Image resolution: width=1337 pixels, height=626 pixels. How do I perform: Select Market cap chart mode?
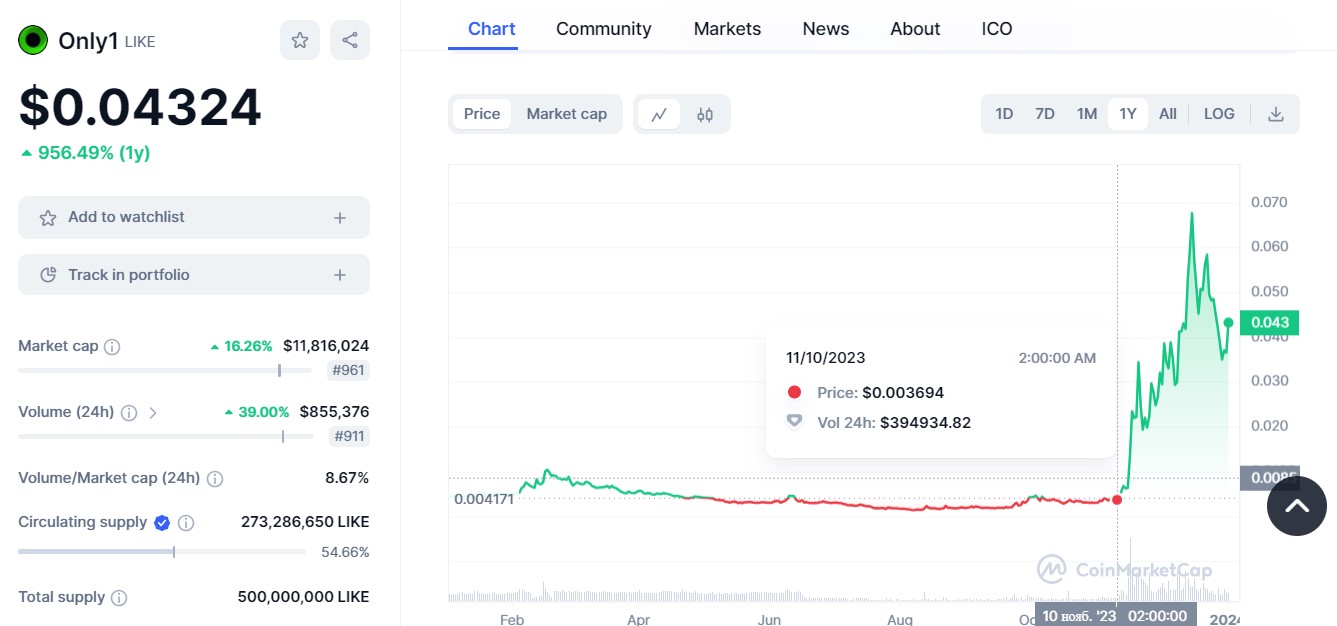click(x=567, y=114)
